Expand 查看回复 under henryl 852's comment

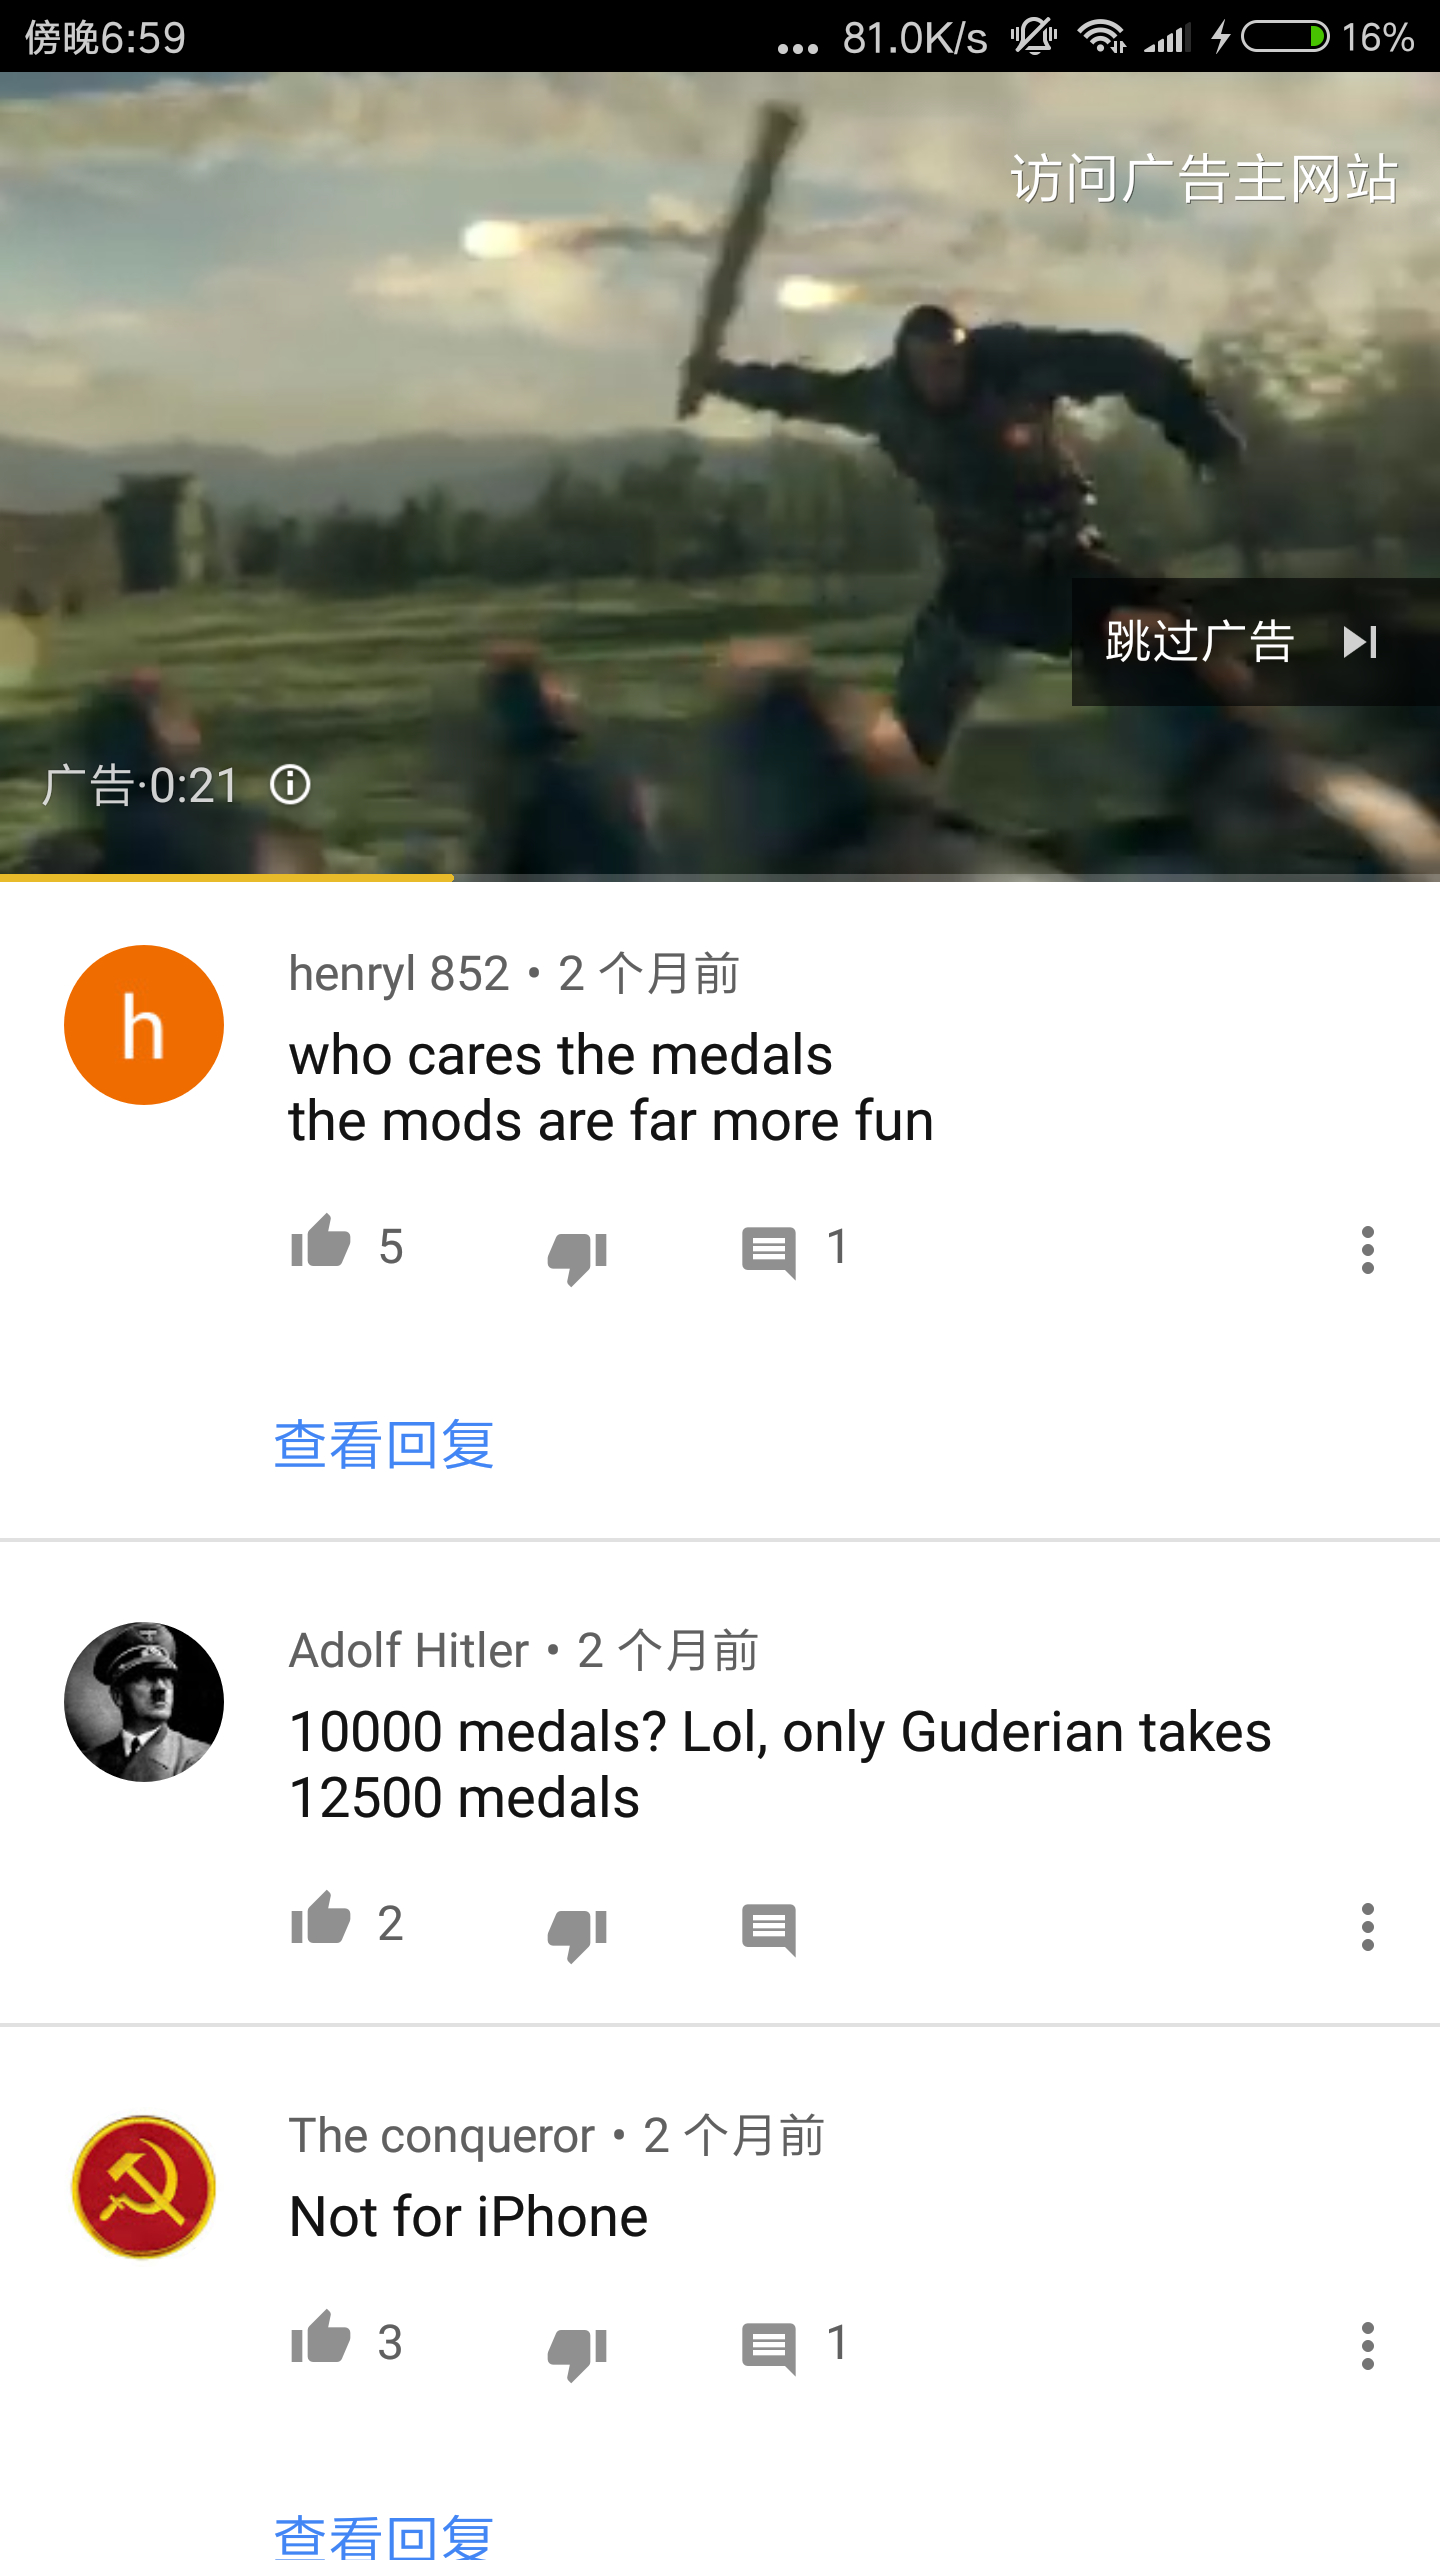point(384,1444)
